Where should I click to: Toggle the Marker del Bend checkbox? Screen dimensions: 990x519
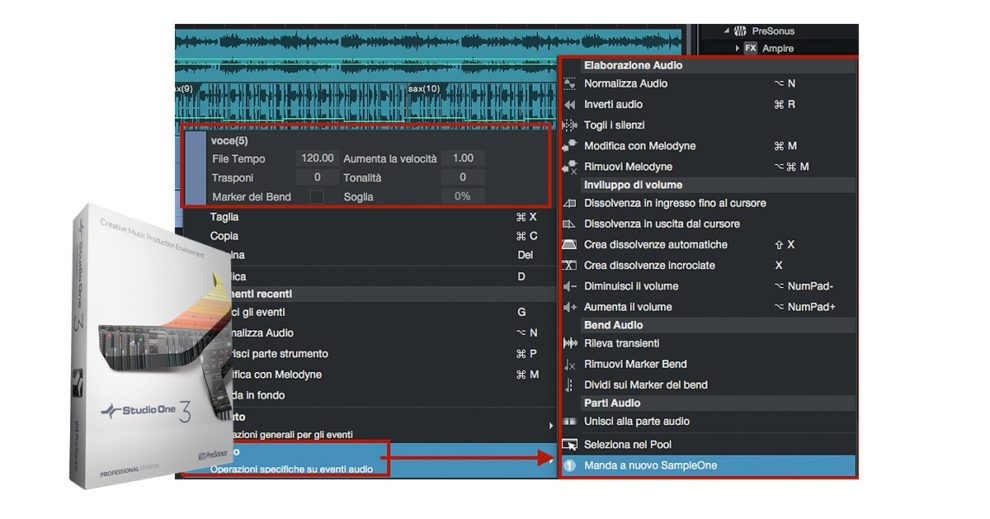click(317, 197)
